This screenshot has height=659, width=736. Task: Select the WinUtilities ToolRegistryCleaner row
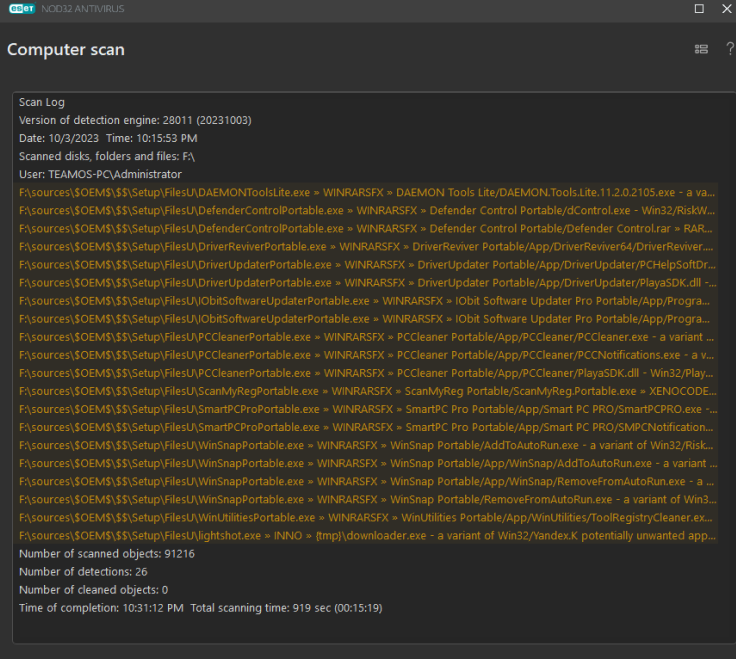(x=367, y=518)
